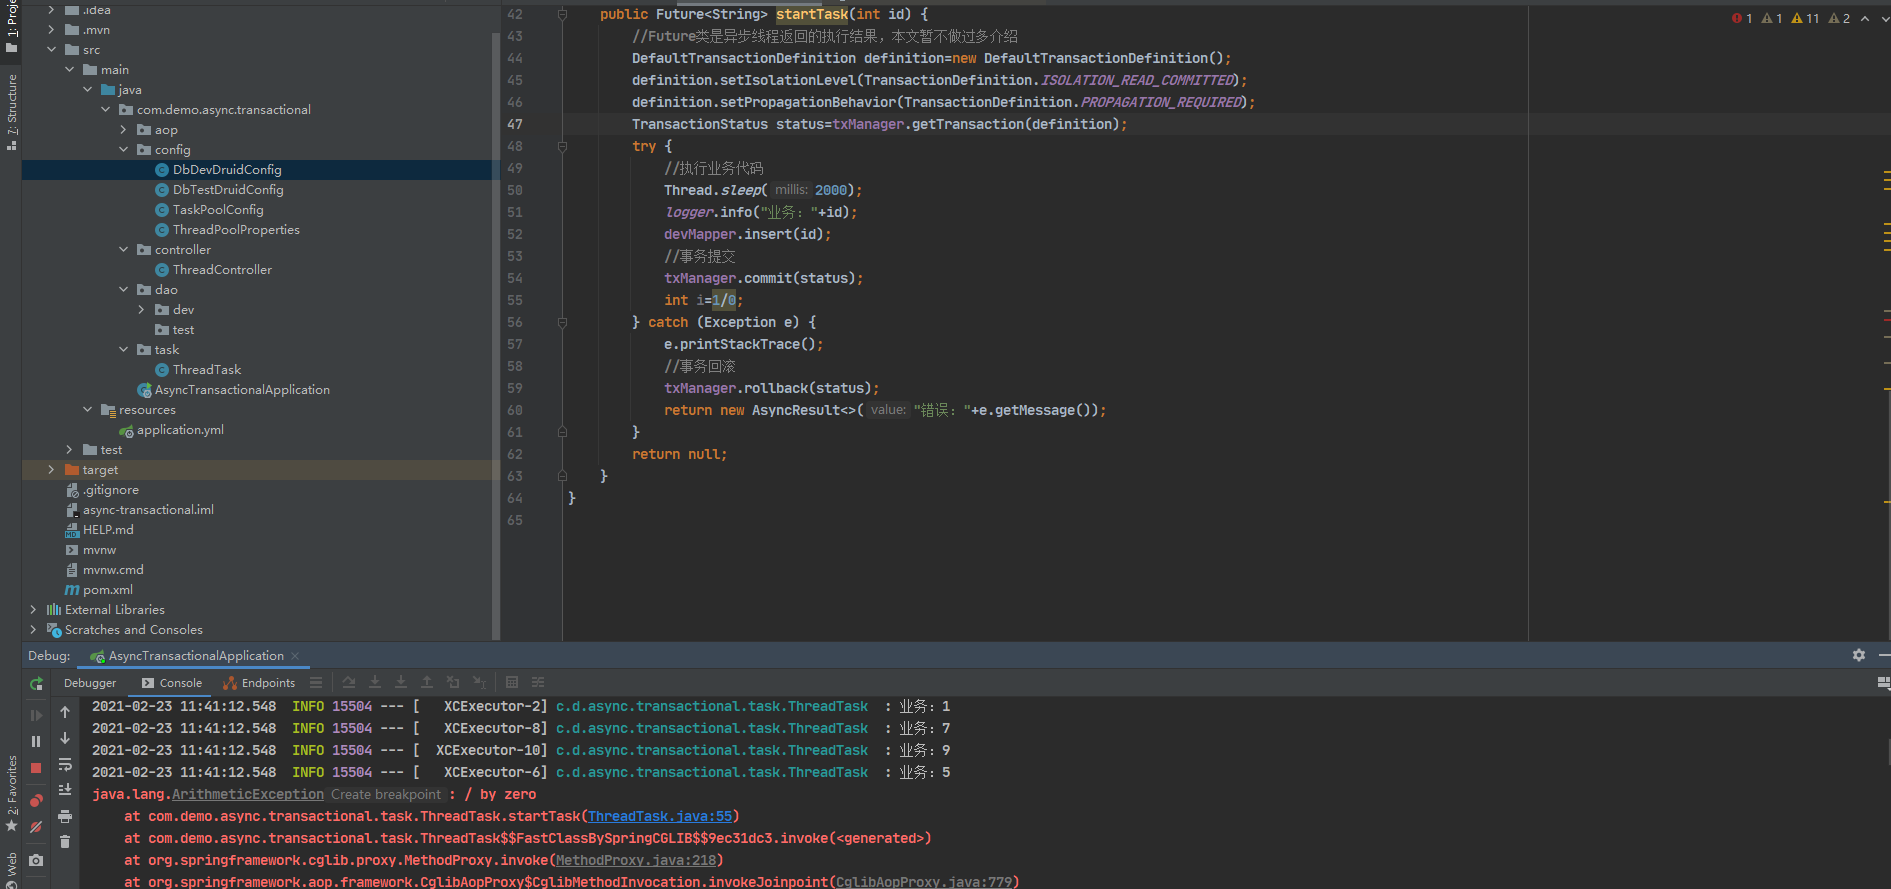Switch to the Debugger tab
The height and width of the screenshot is (889, 1891).
pyautogui.click(x=90, y=683)
